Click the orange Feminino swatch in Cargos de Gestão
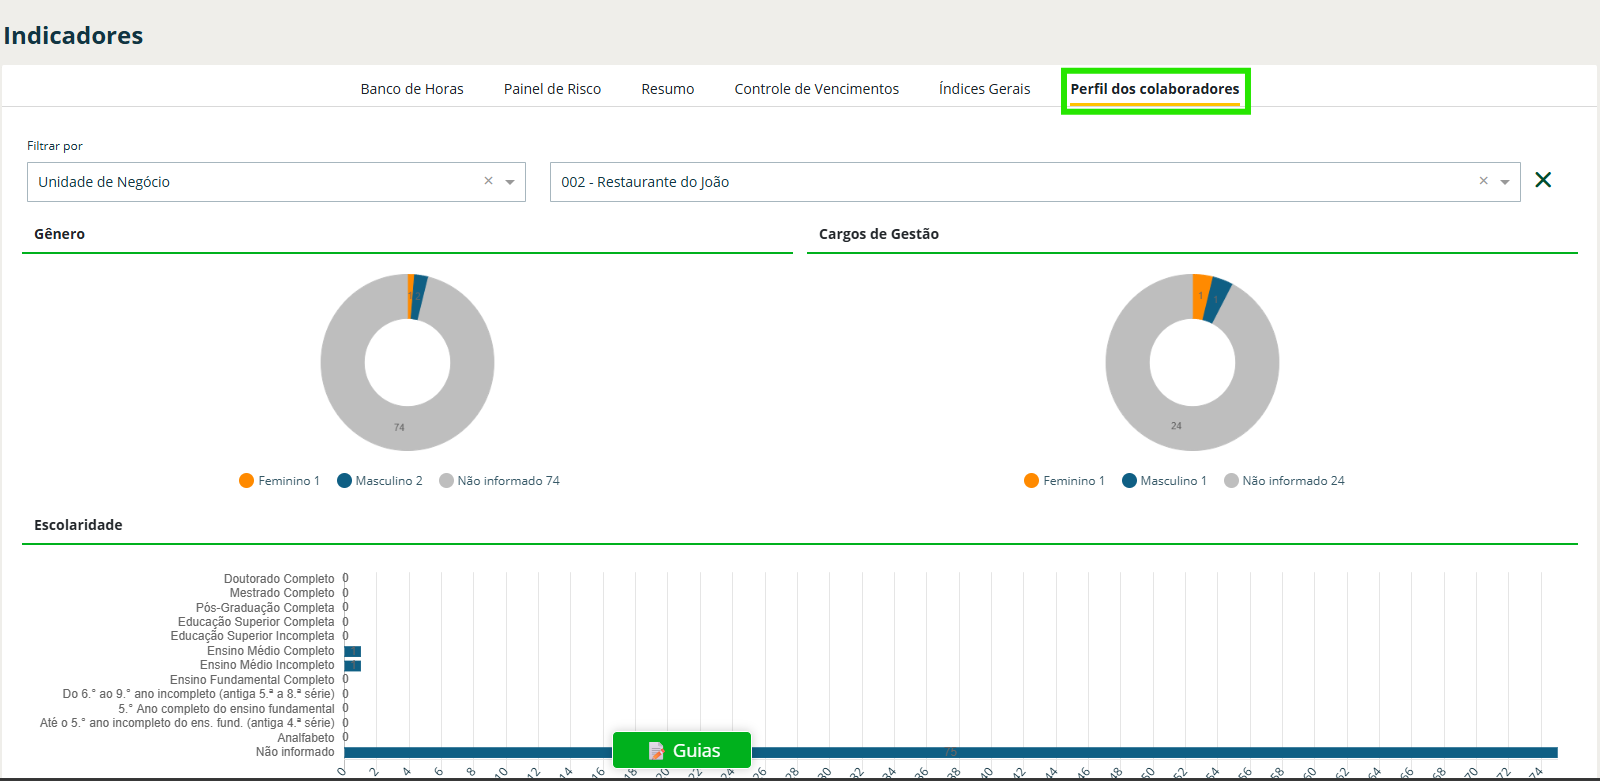The width and height of the screenshot is (1600, 781). pos(1031,481)
